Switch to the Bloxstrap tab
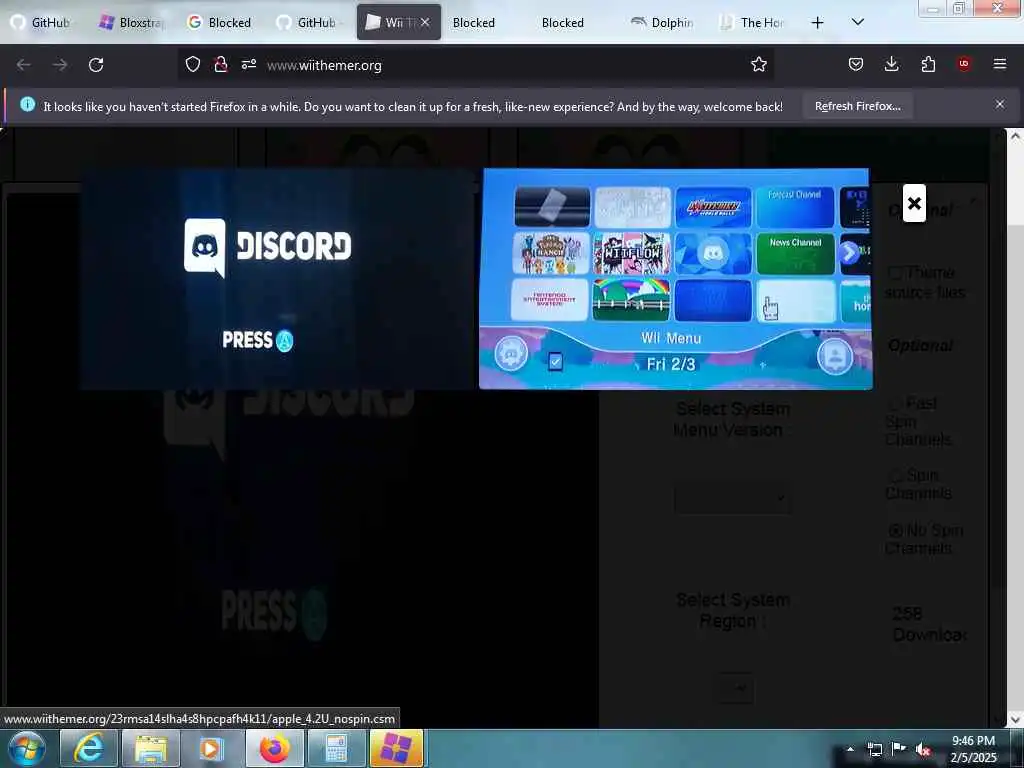Viewport: 1024px width, 768px height. point(133,22)
